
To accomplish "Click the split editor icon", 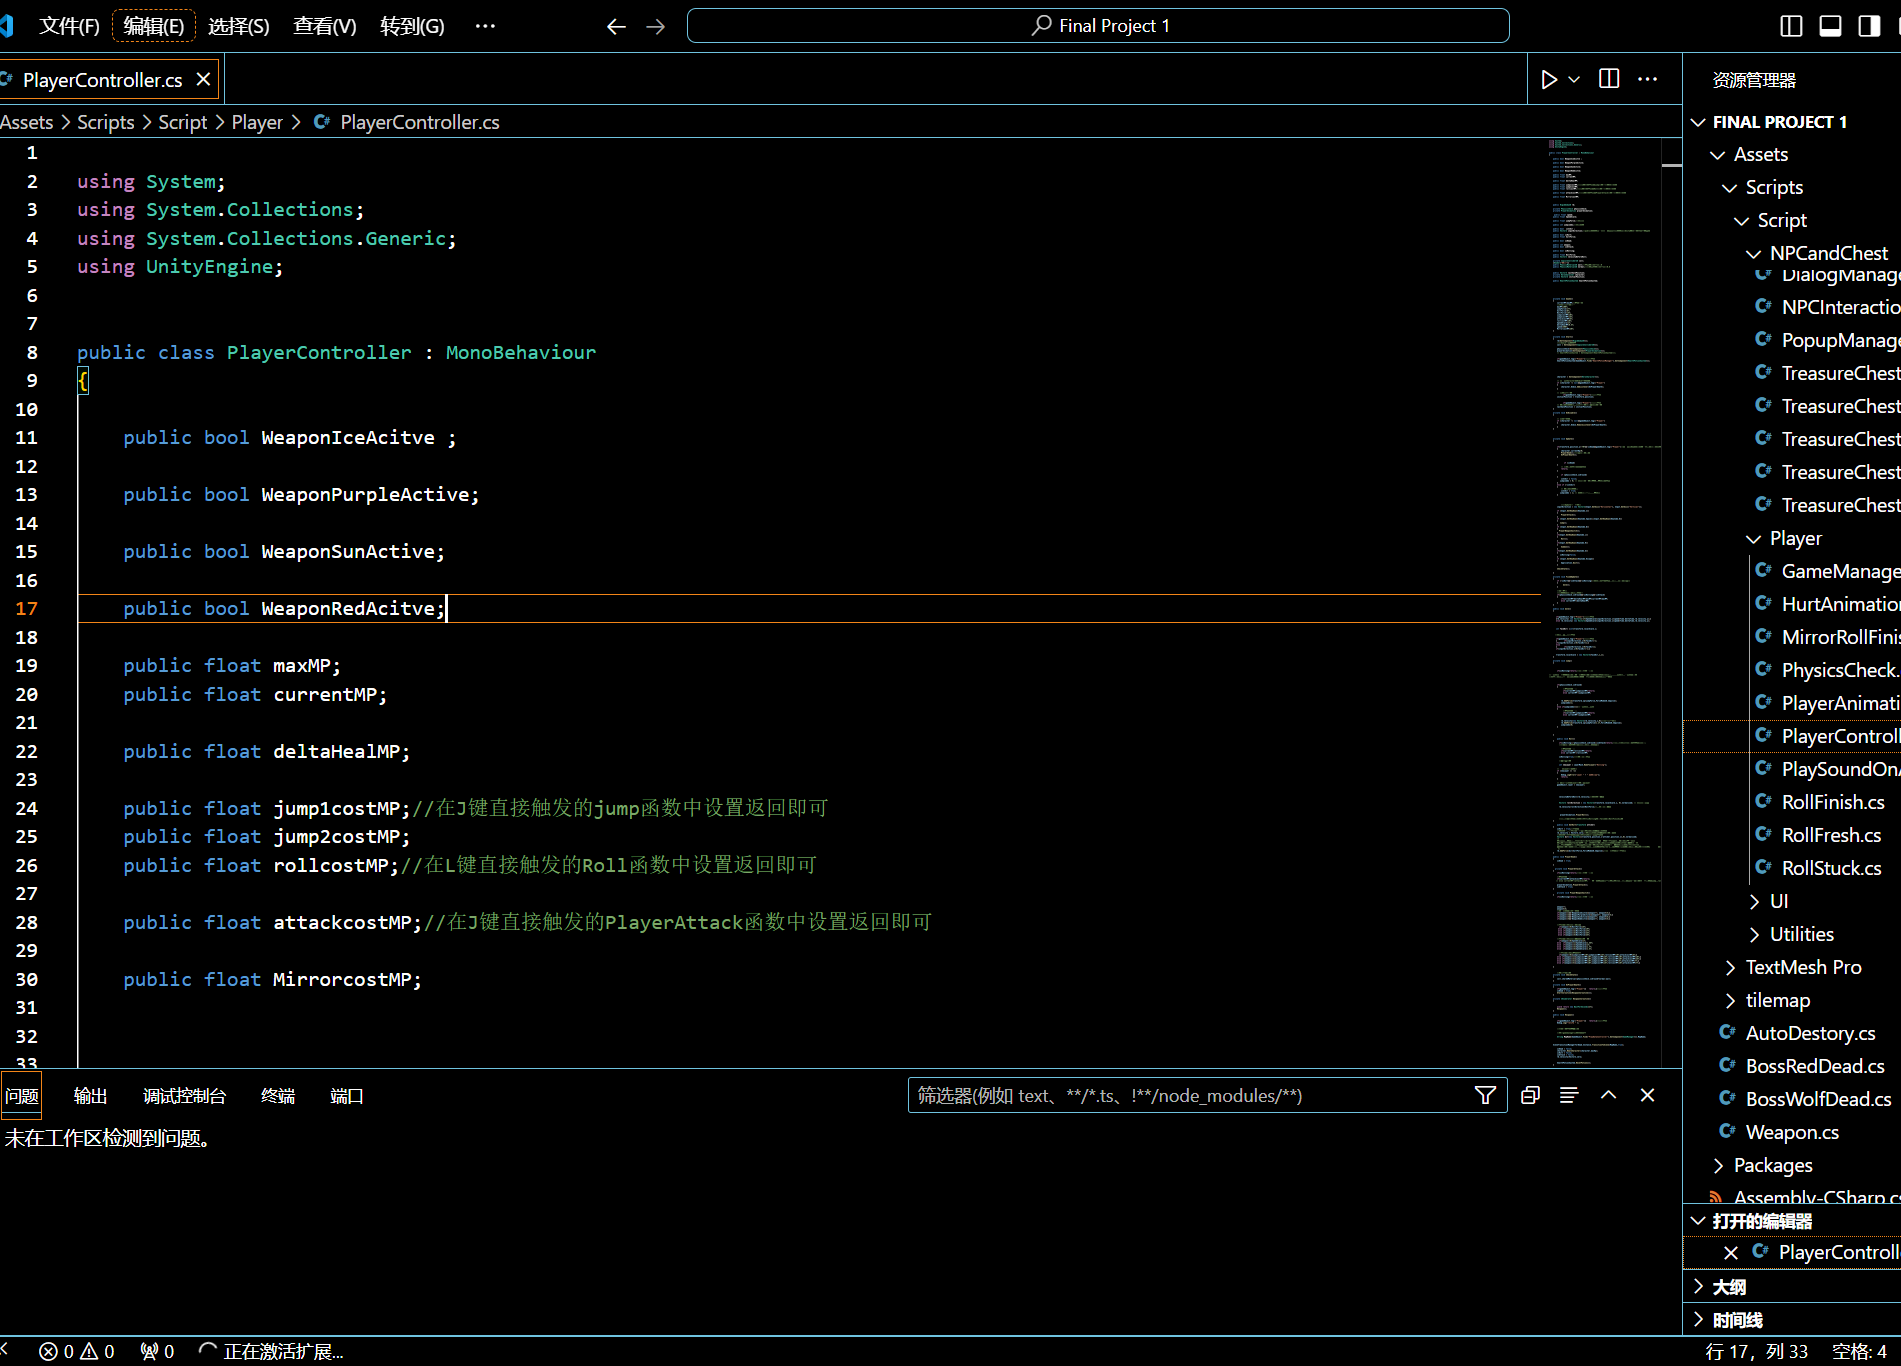I will (1609, 79).
